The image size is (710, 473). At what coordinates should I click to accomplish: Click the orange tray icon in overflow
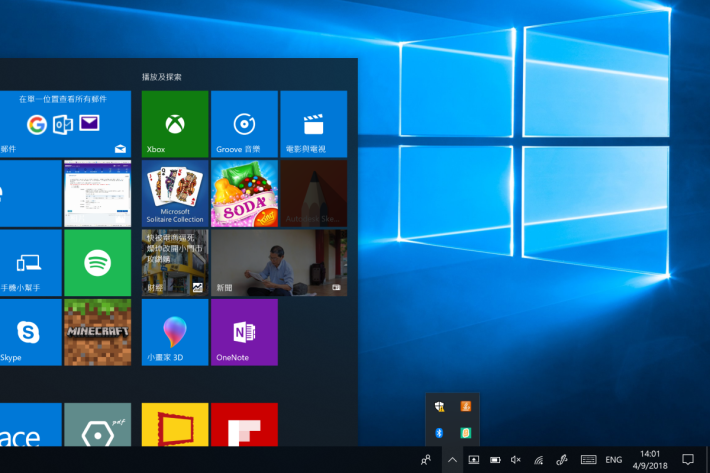coord(465,406)
